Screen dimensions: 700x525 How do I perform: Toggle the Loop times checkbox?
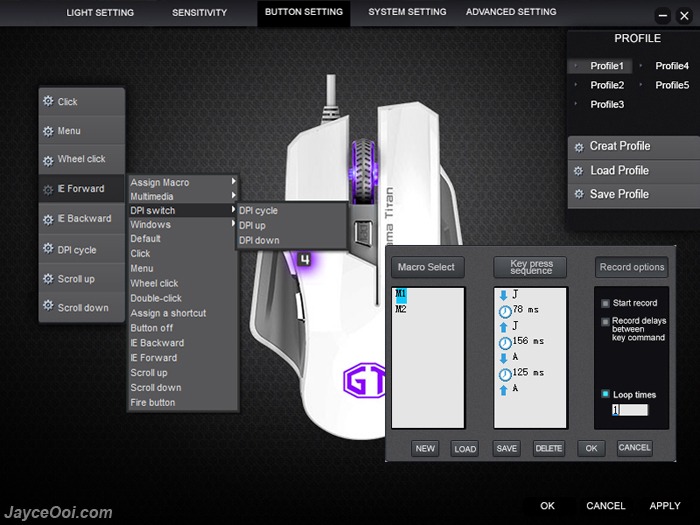(605, 394)
